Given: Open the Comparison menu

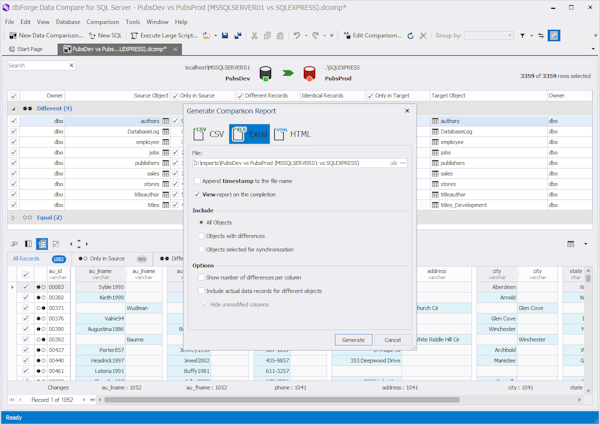Looking at the screenshot, I should [103, 22].
